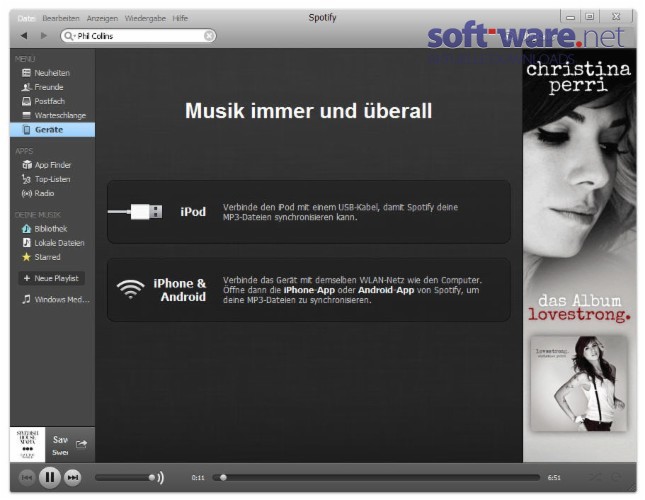Open the Bearbeiten menu
The image size is (645, 500).
[61, 18]
